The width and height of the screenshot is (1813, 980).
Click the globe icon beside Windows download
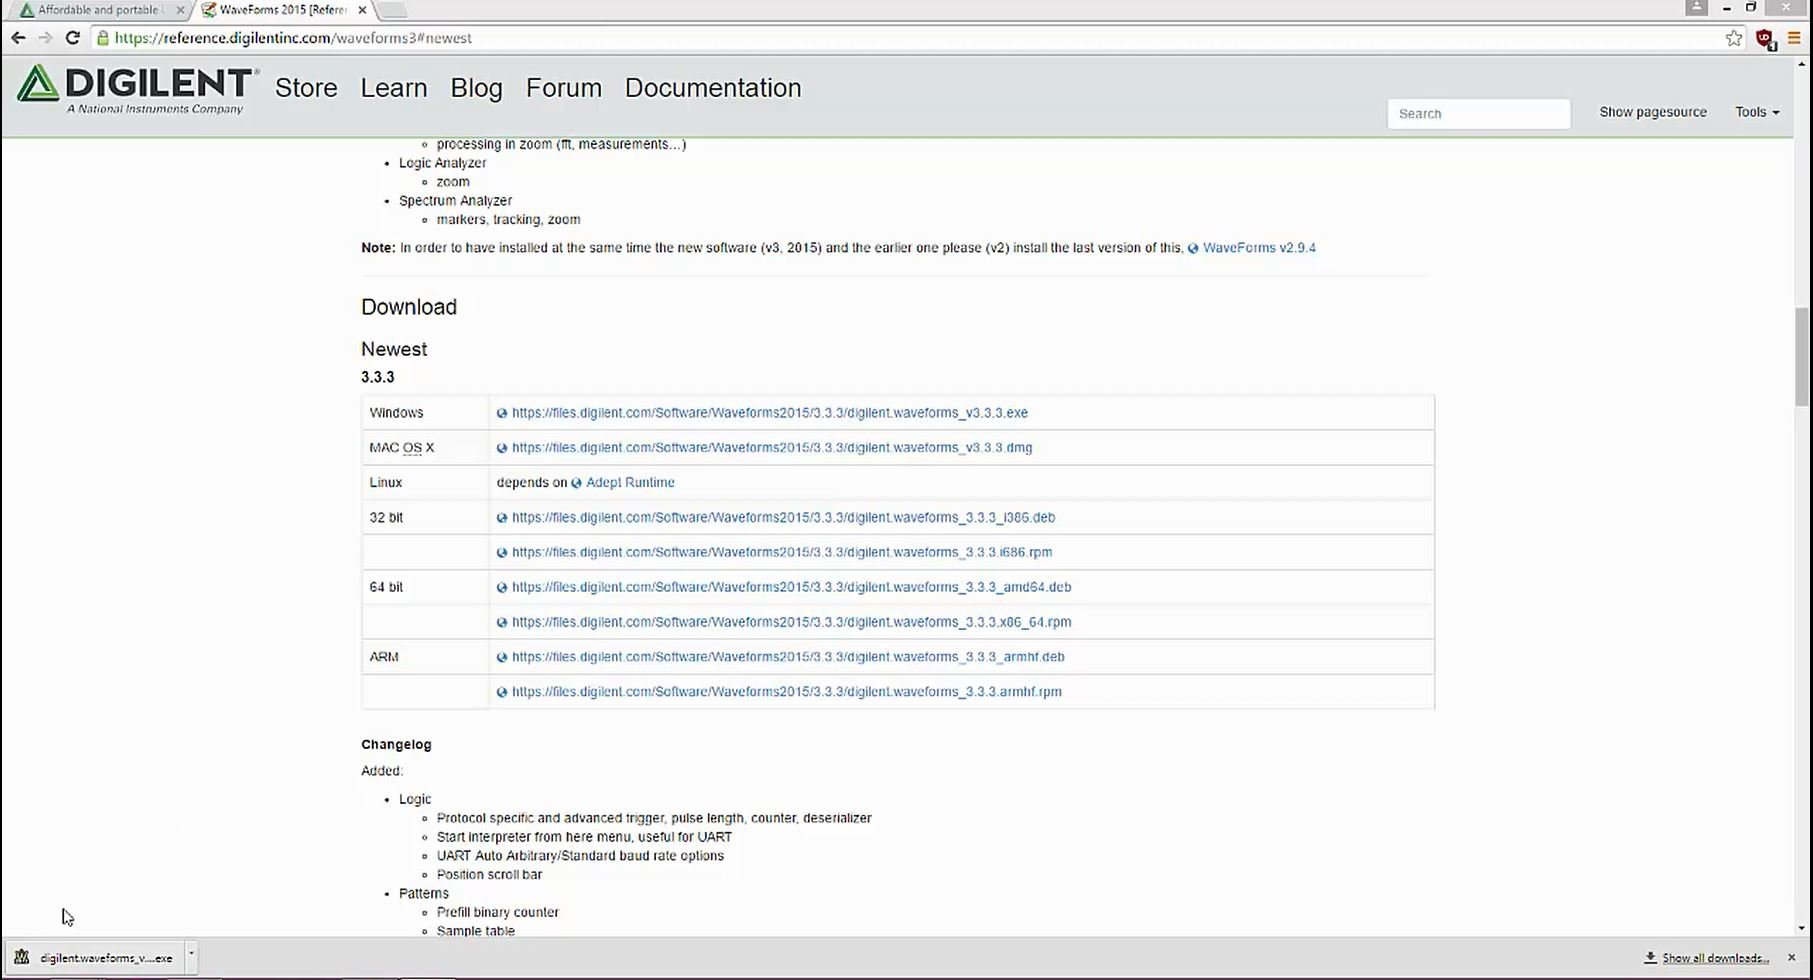pos(502,413)
